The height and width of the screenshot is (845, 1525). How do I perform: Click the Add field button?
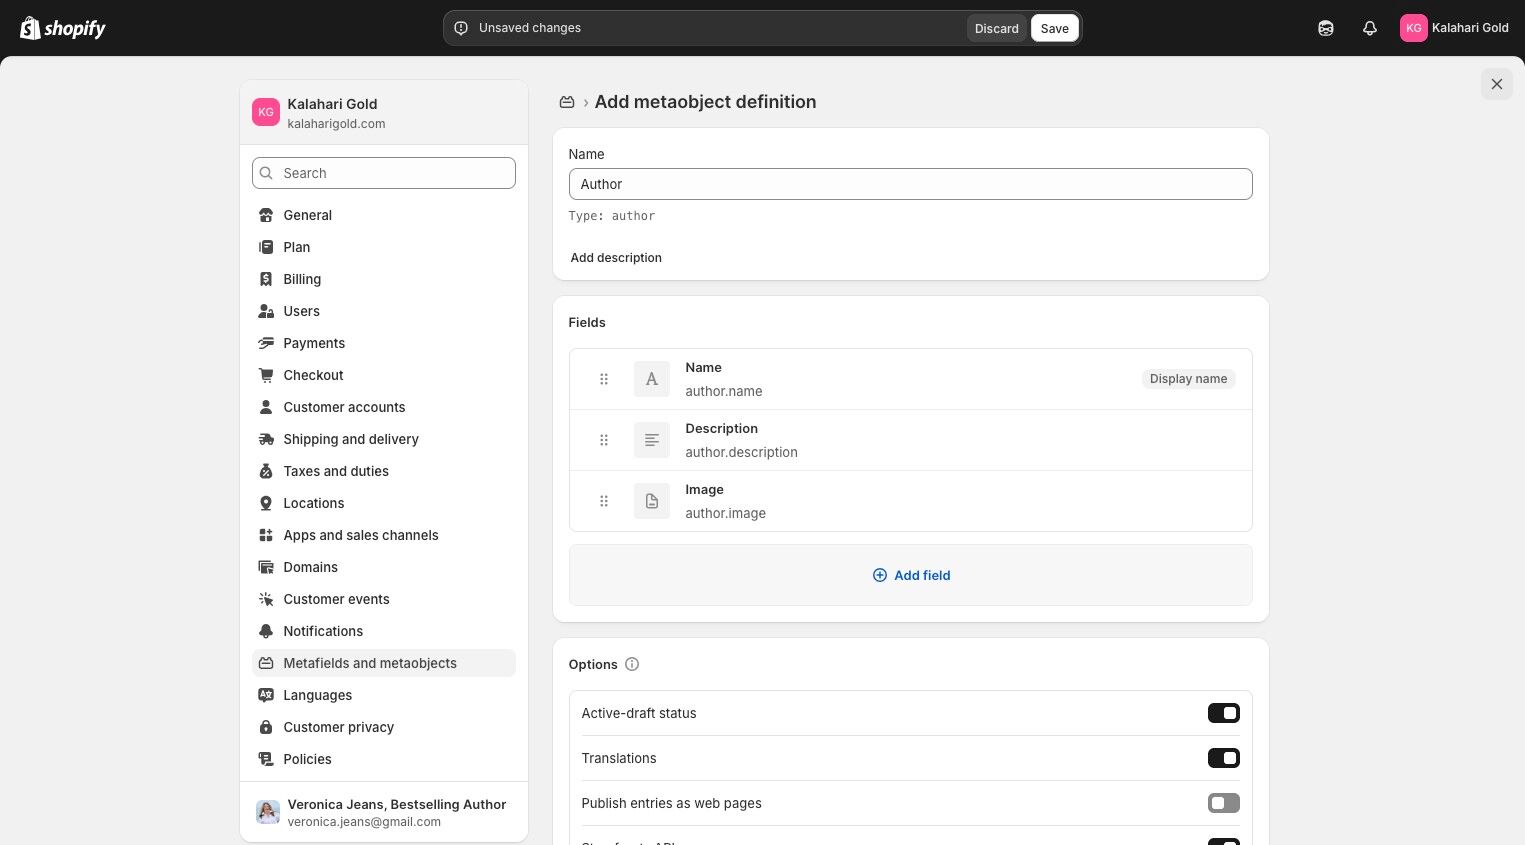point(911,575)
